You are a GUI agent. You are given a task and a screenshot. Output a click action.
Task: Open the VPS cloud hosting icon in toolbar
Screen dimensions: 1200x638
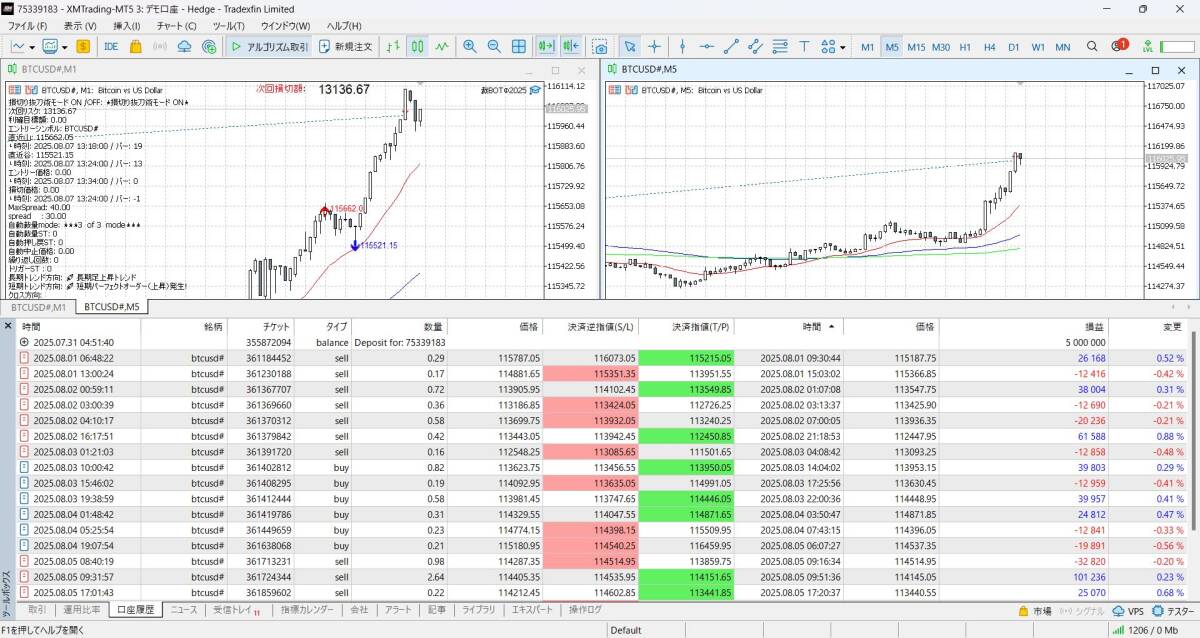[185, 46]
